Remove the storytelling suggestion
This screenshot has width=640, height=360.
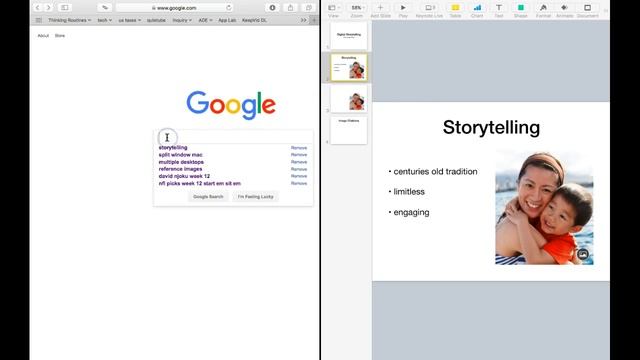[299, 148]
